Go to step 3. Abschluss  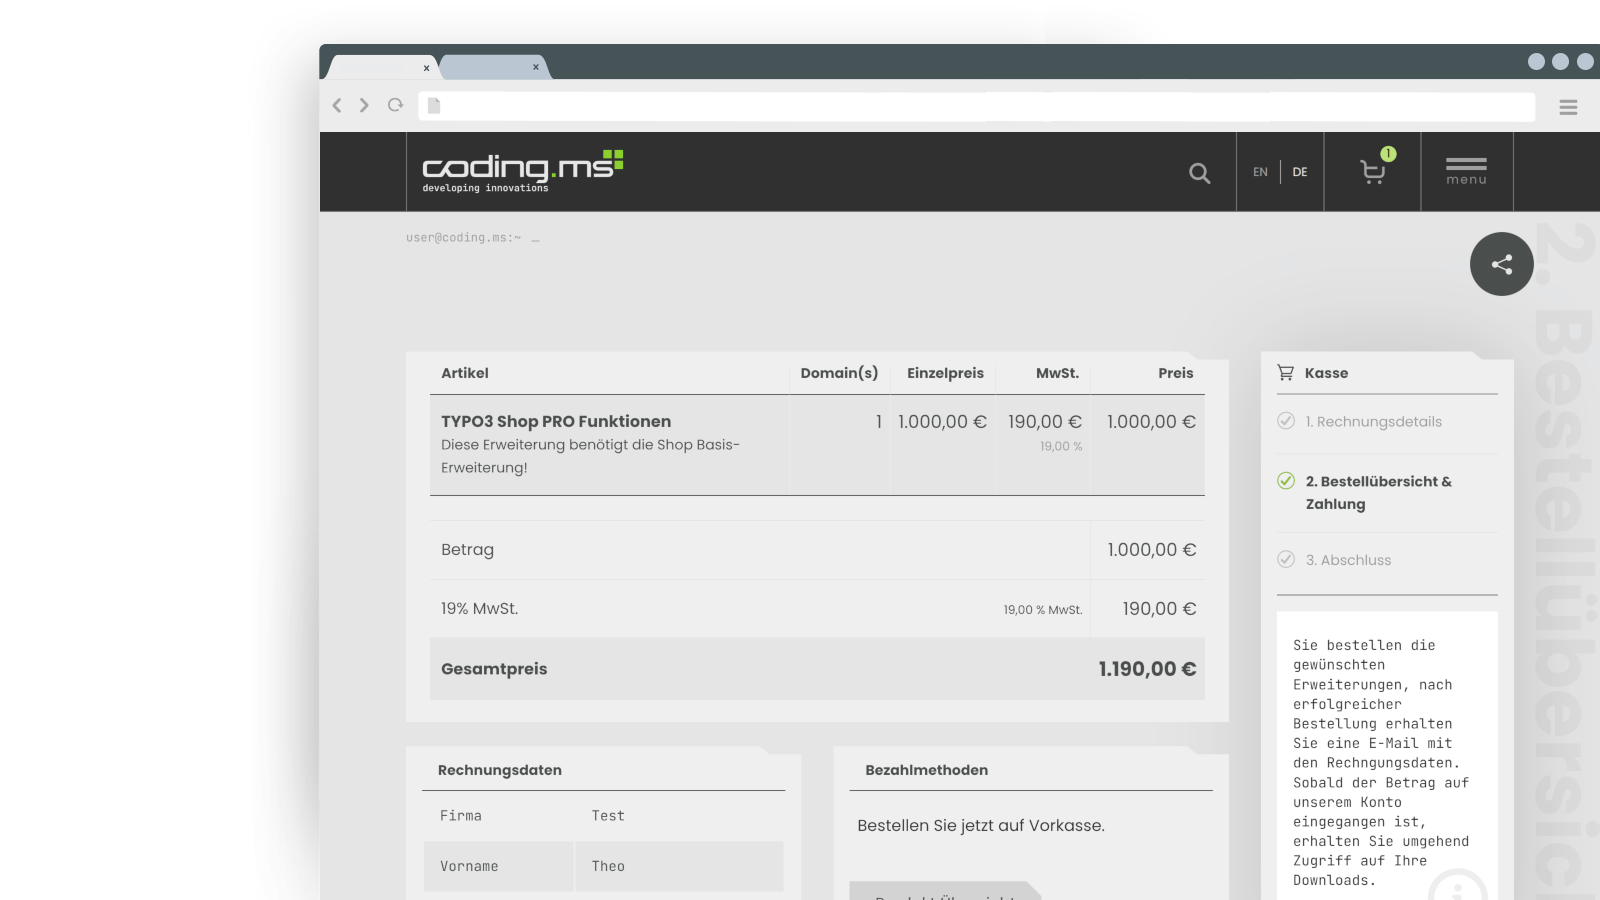(1348, 560)
